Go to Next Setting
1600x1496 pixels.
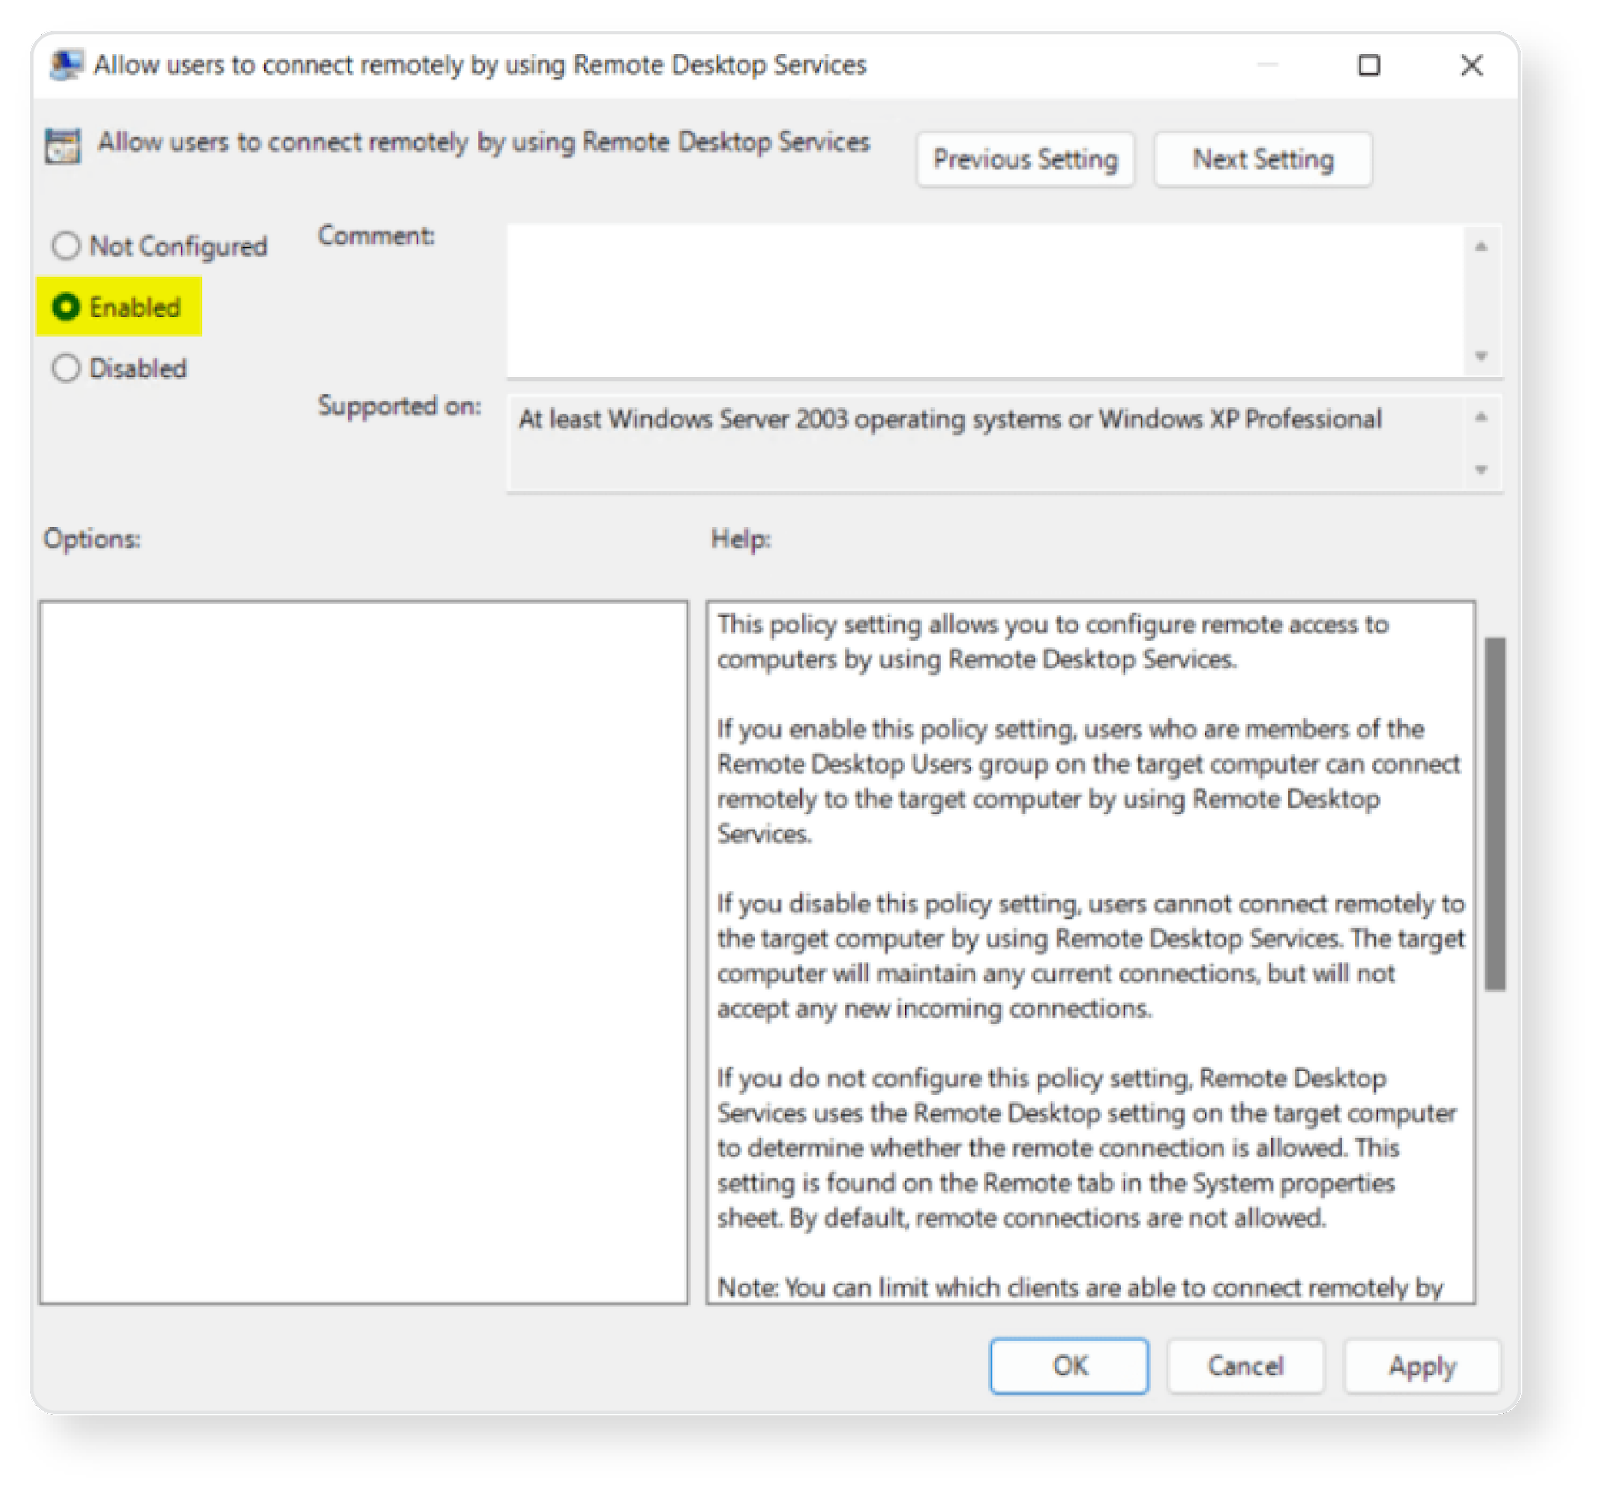pos(1262,159)
